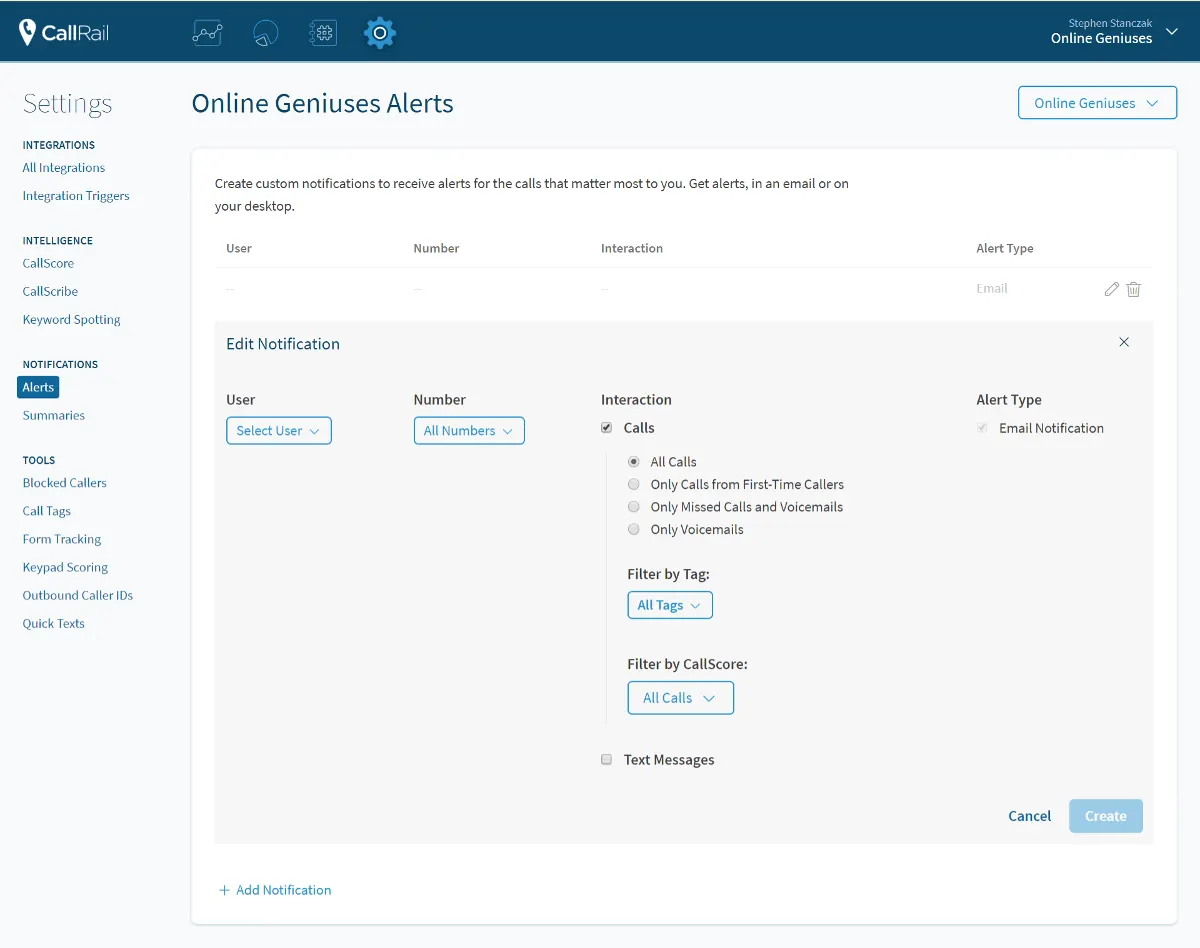Open the All Numbers dropdown

469,431
